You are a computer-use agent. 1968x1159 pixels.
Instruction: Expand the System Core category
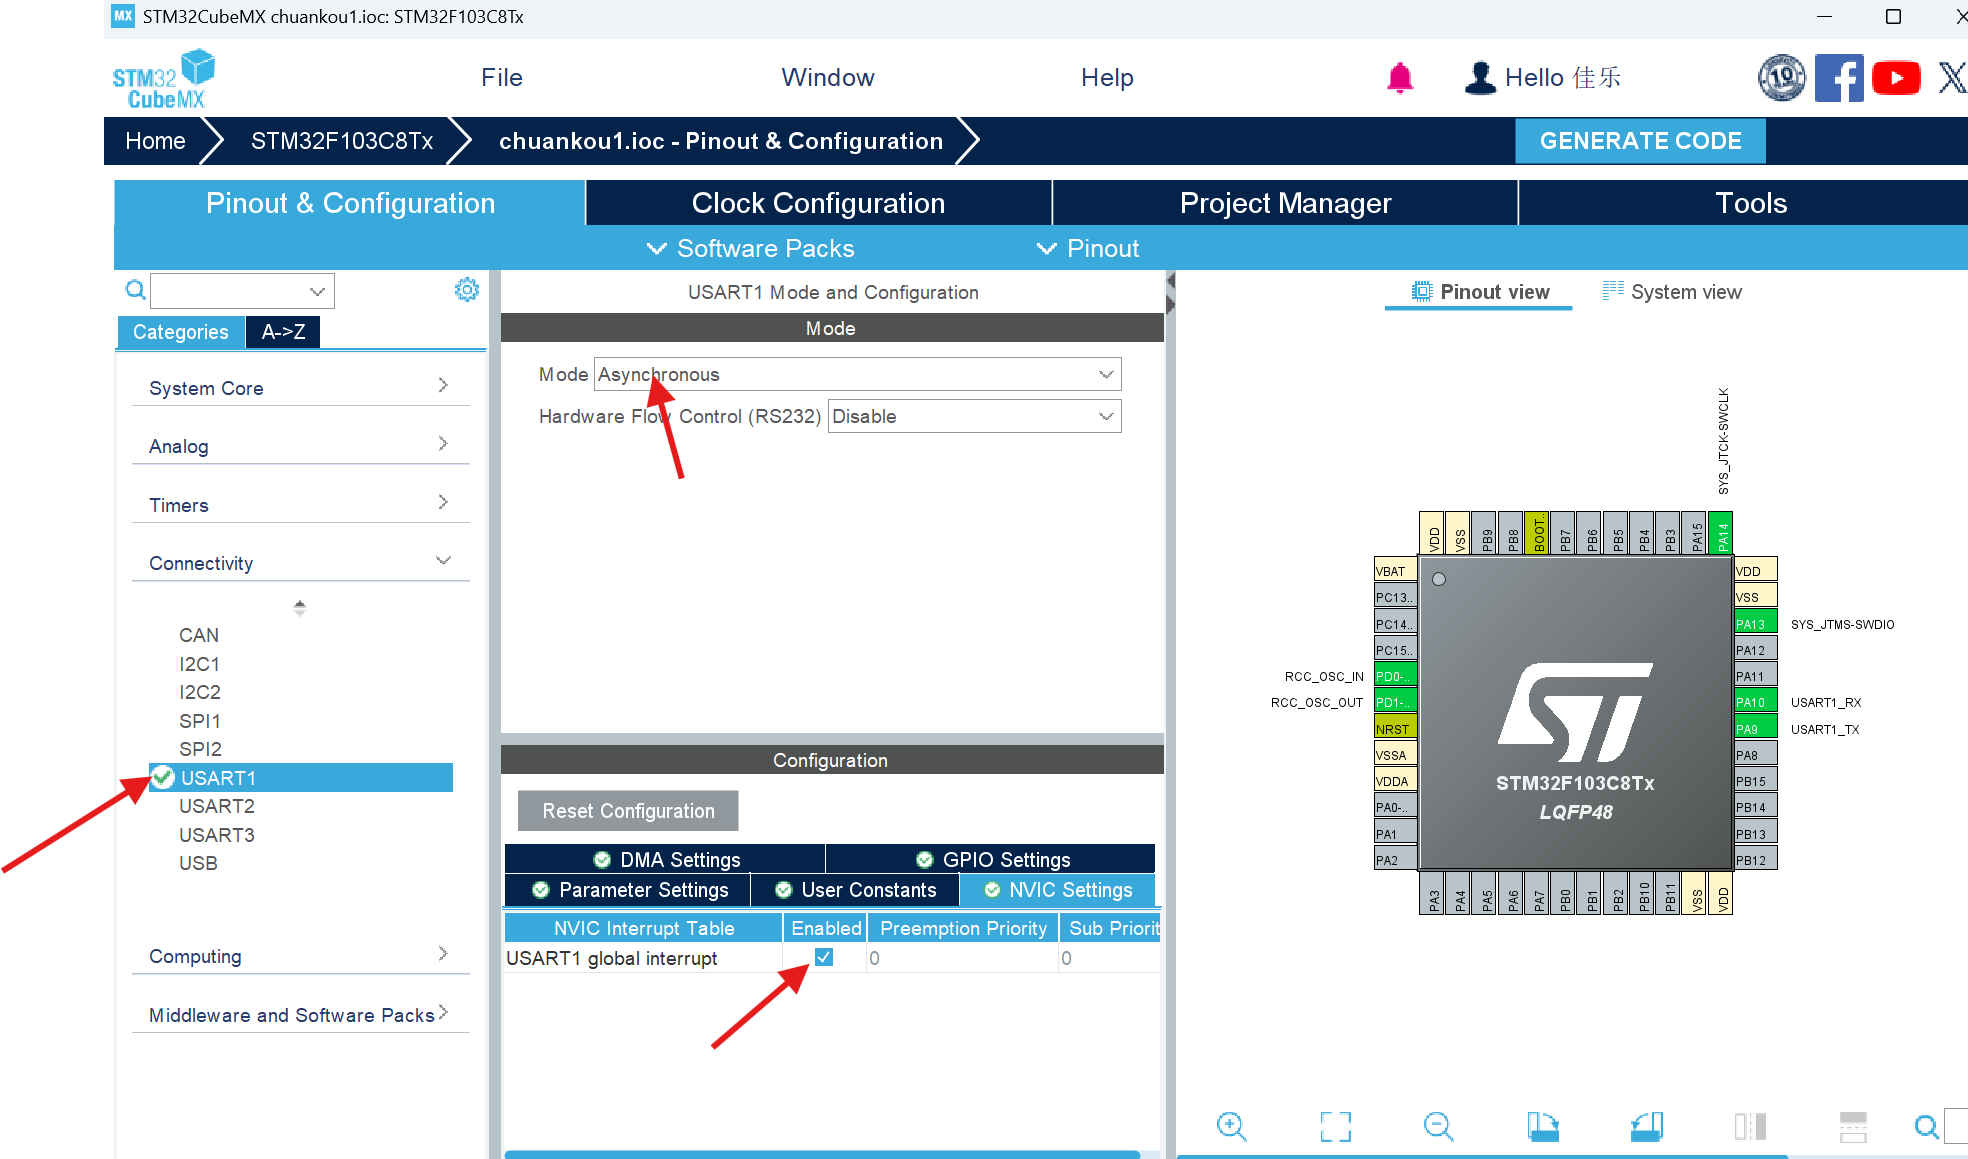(x=300, y=387)
